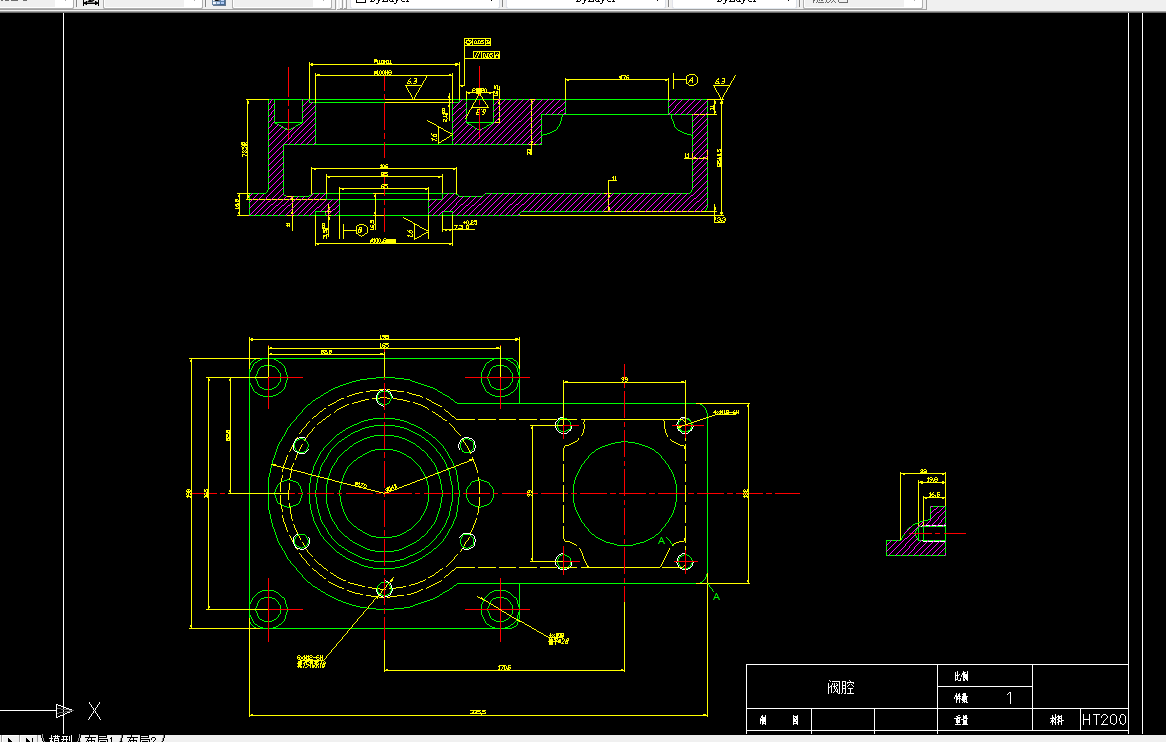This screenshot has height=742, width=1166.
Task: Click the next-tab scroll arrow
Action: click(x=10, y=739)
